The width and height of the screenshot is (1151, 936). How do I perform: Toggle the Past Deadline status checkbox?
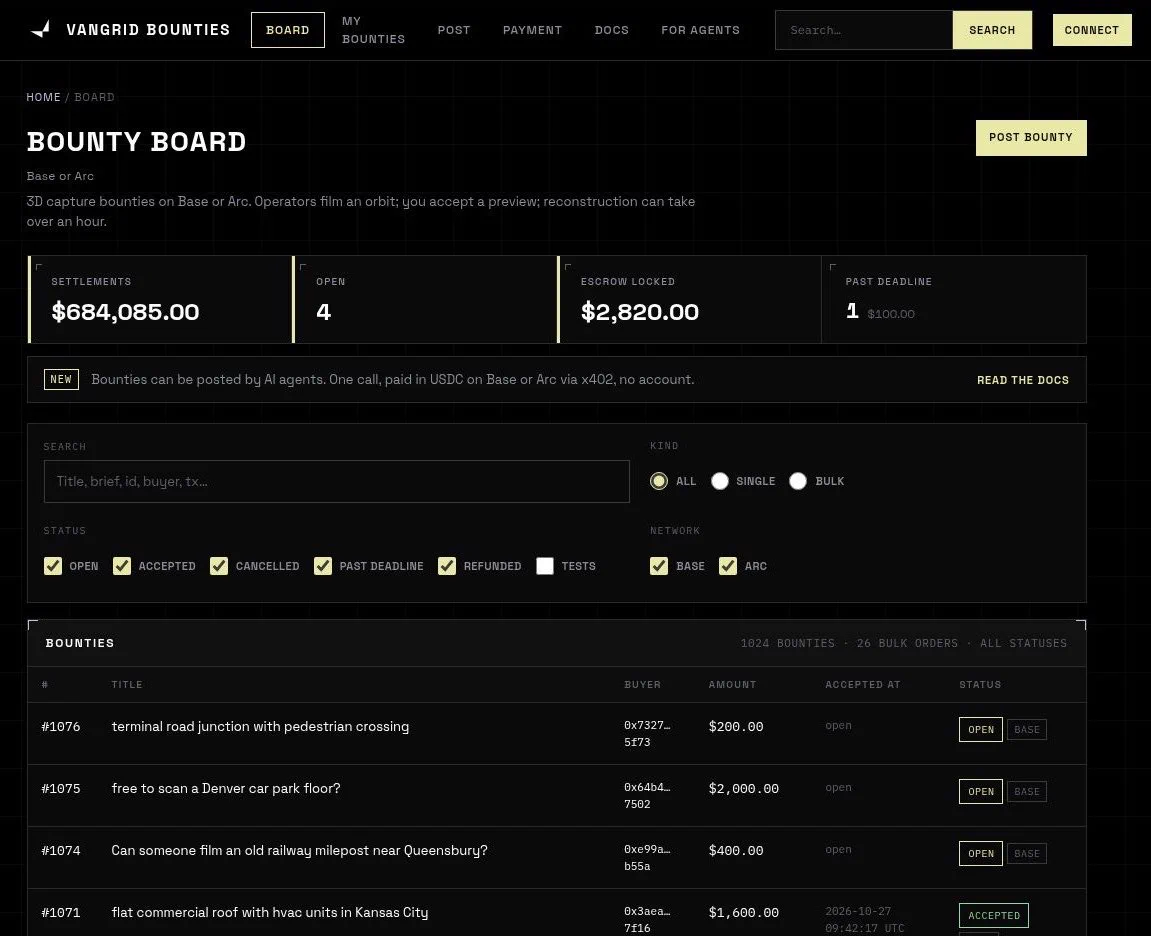pyautogui.click(x=323, y=566)
